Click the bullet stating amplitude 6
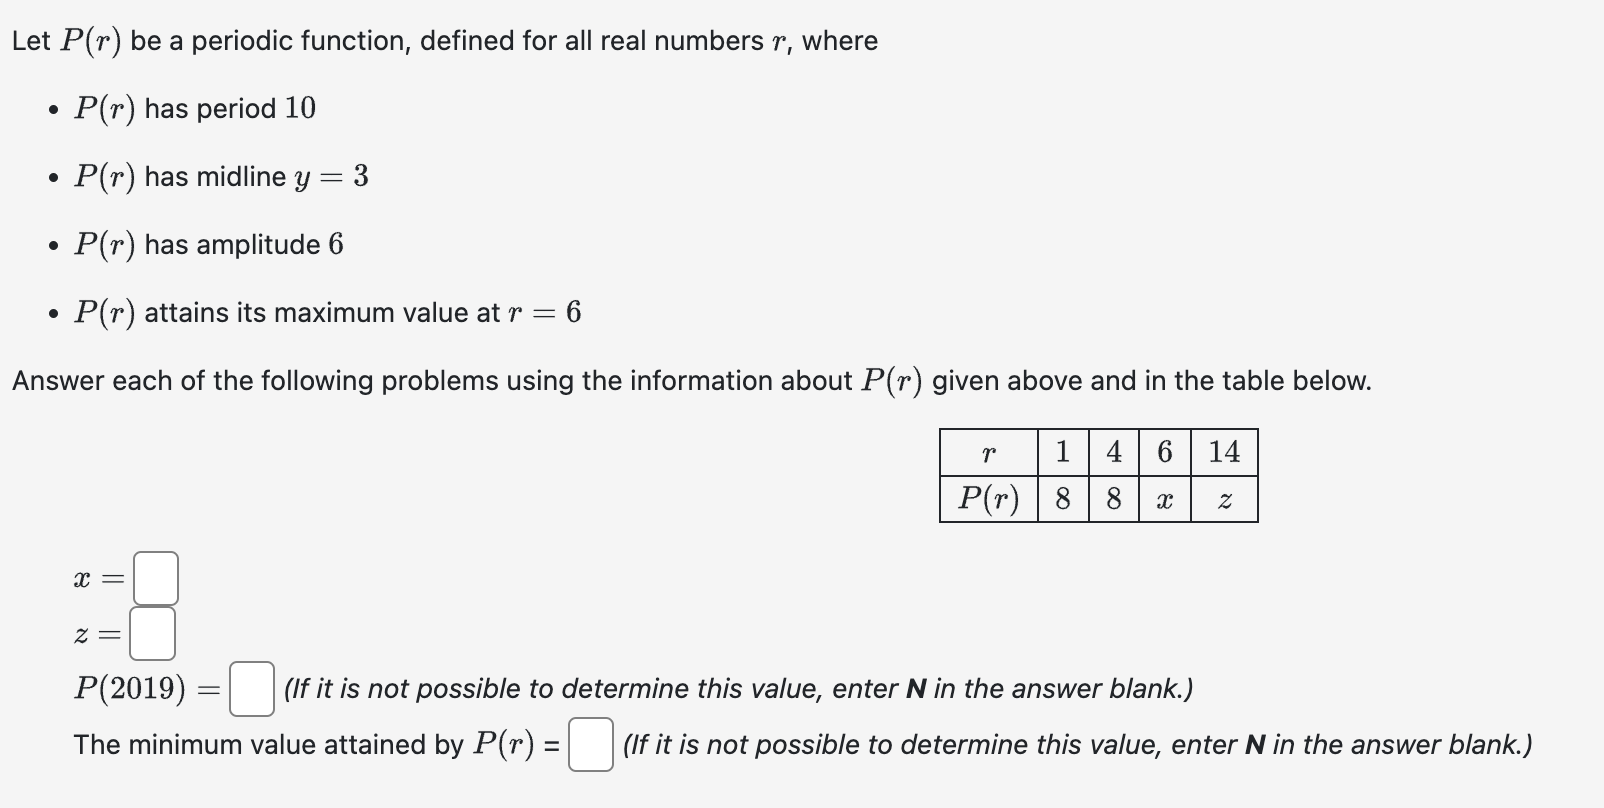Screen dimensions: 1604x808 click(x=208, y=244)
